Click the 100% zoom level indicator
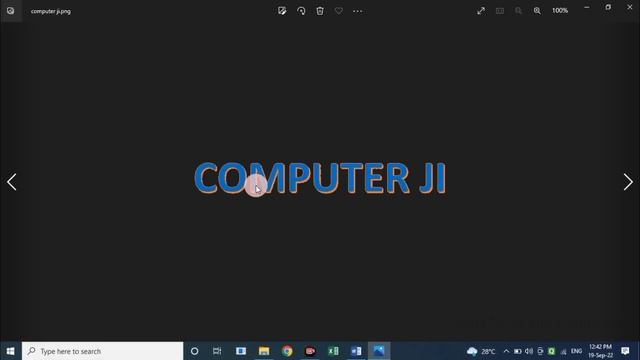 coord(560,11)
